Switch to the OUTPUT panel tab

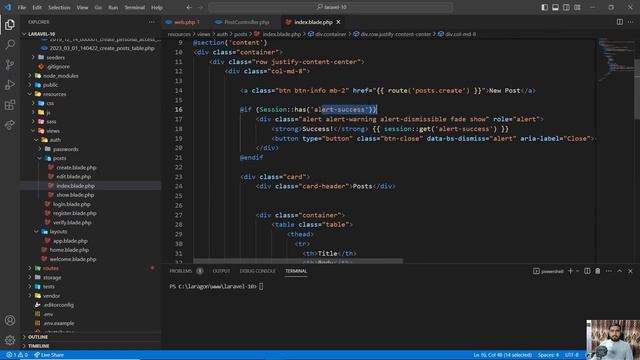pos(221,271)
